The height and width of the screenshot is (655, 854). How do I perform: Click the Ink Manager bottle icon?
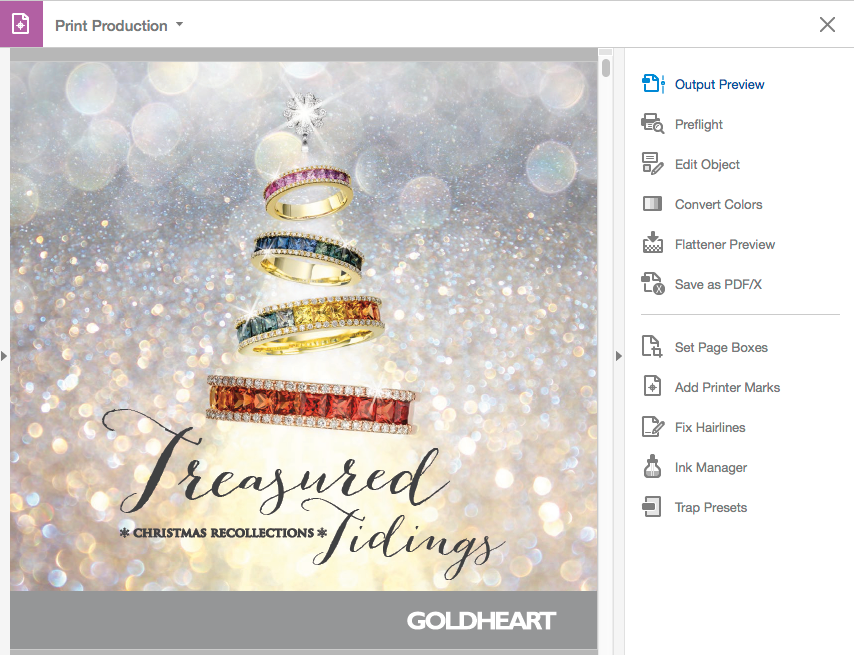(x=652, y=467)
